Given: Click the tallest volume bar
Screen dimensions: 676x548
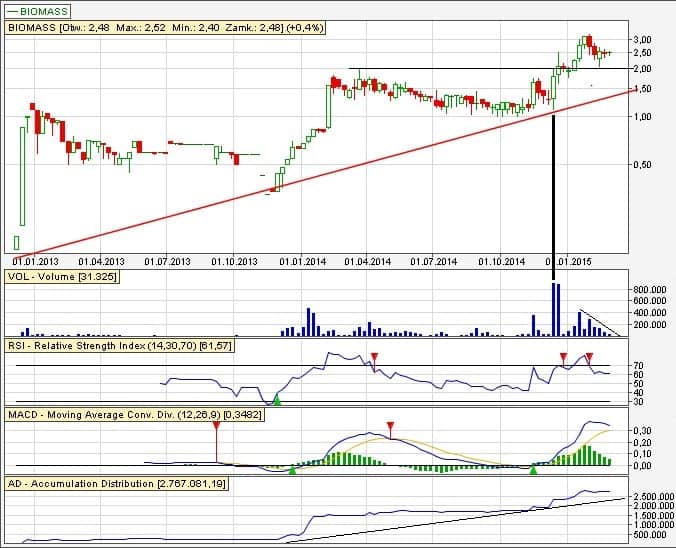Looking at the screenshot, I should click(555, 309).
